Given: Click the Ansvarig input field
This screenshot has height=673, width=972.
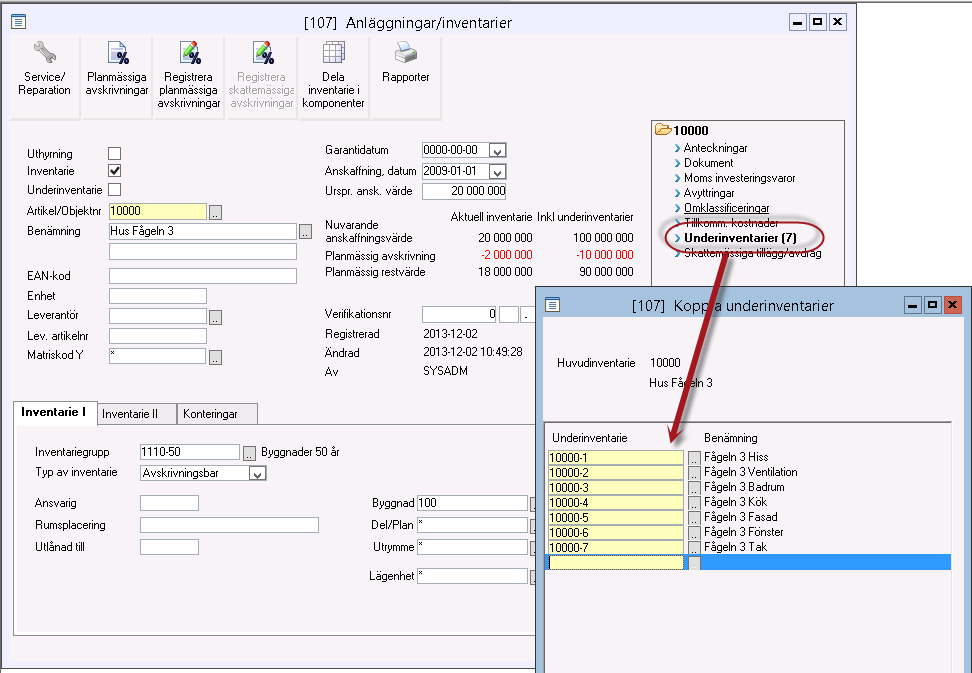Looking at the screenshot, I should click(x=169, y=503).
